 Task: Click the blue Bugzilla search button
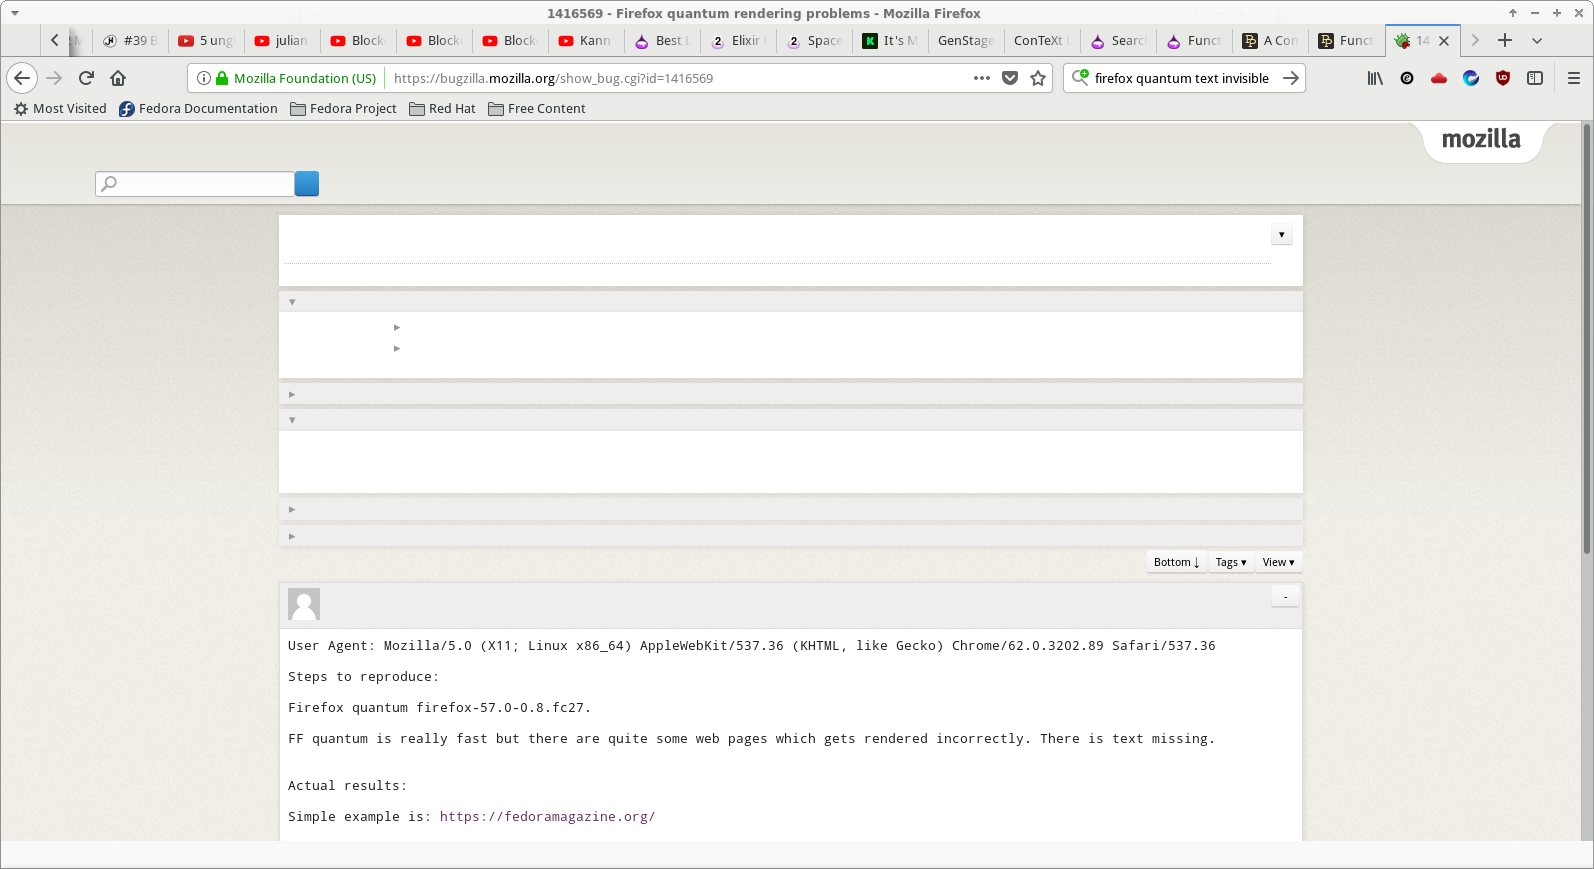(307, 184)
